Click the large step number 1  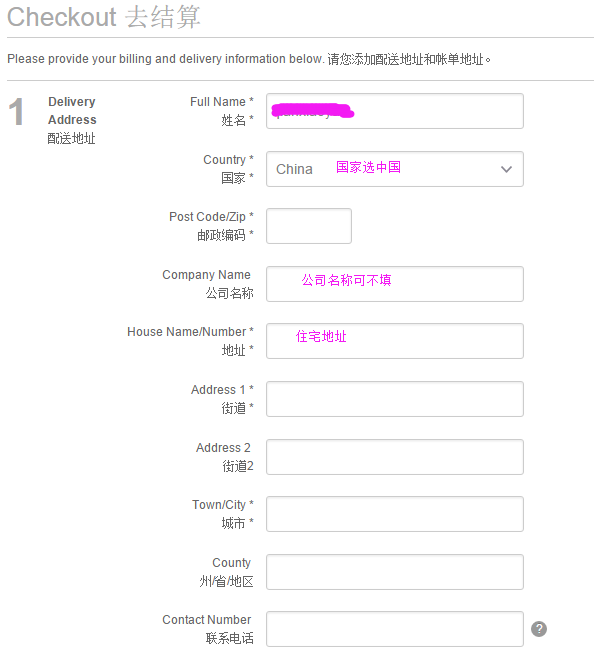[x=16, y=111]
